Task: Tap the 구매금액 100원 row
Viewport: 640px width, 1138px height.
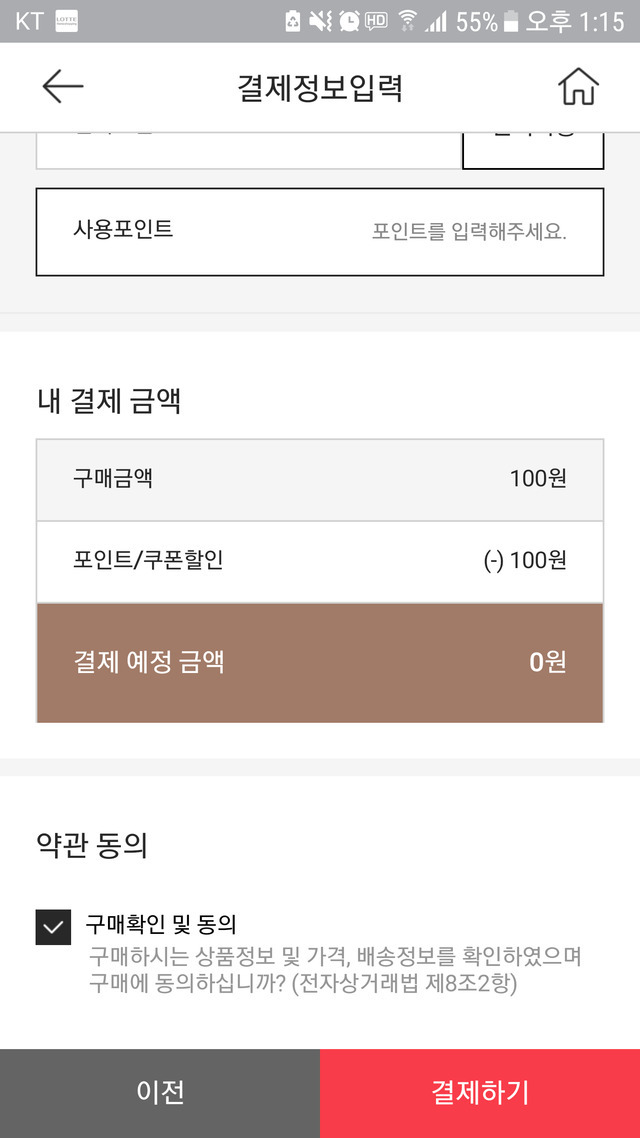Action: coord(320,479)
